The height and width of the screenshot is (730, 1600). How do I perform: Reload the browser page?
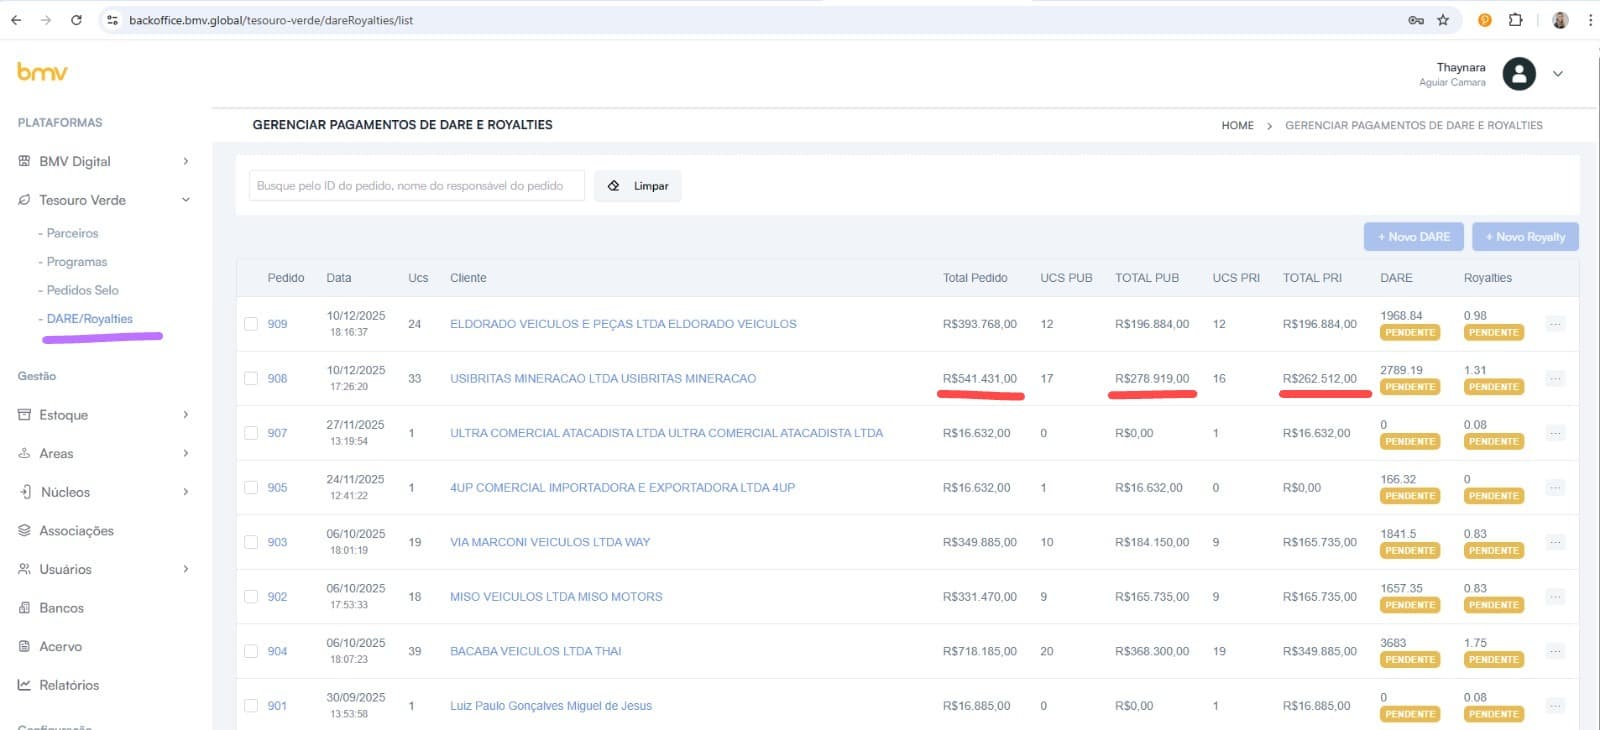click(76, 20)
